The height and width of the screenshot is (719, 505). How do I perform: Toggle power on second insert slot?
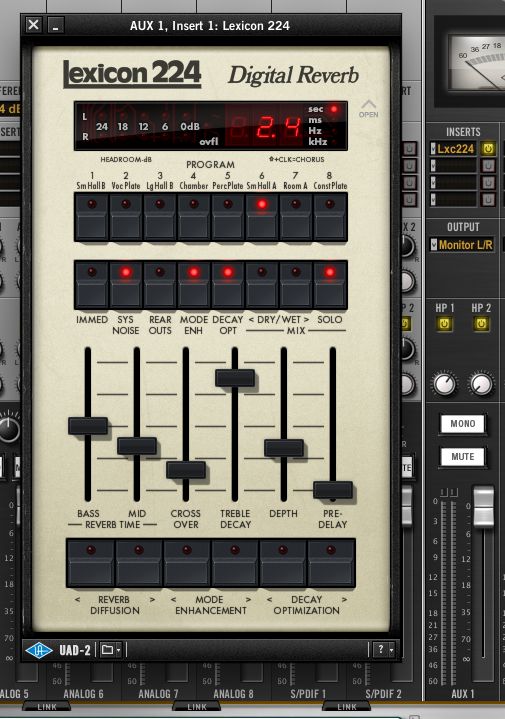click(x=488, y=165)
